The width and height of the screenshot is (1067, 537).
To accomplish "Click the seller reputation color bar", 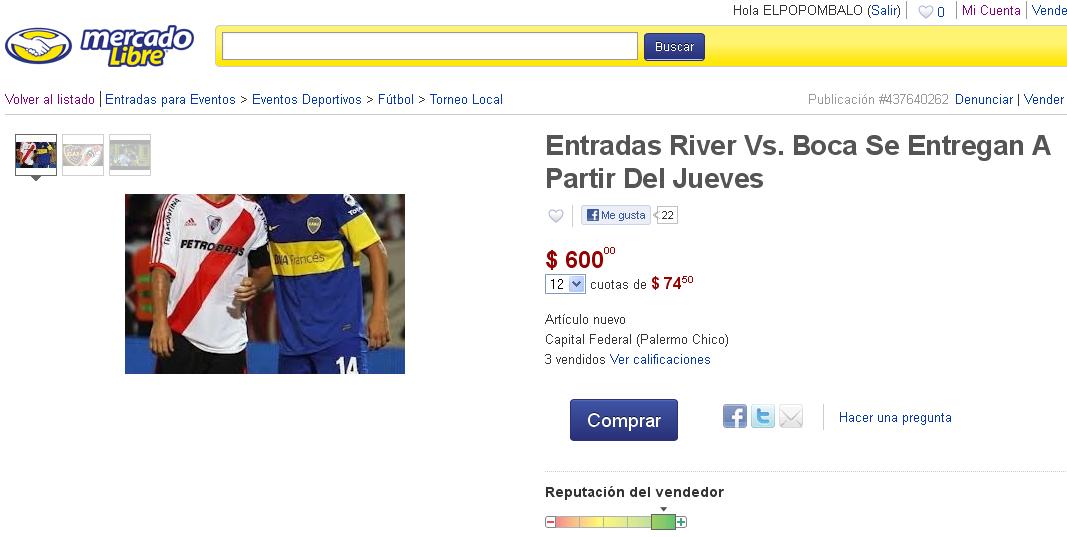I will (x=616, y=522).
